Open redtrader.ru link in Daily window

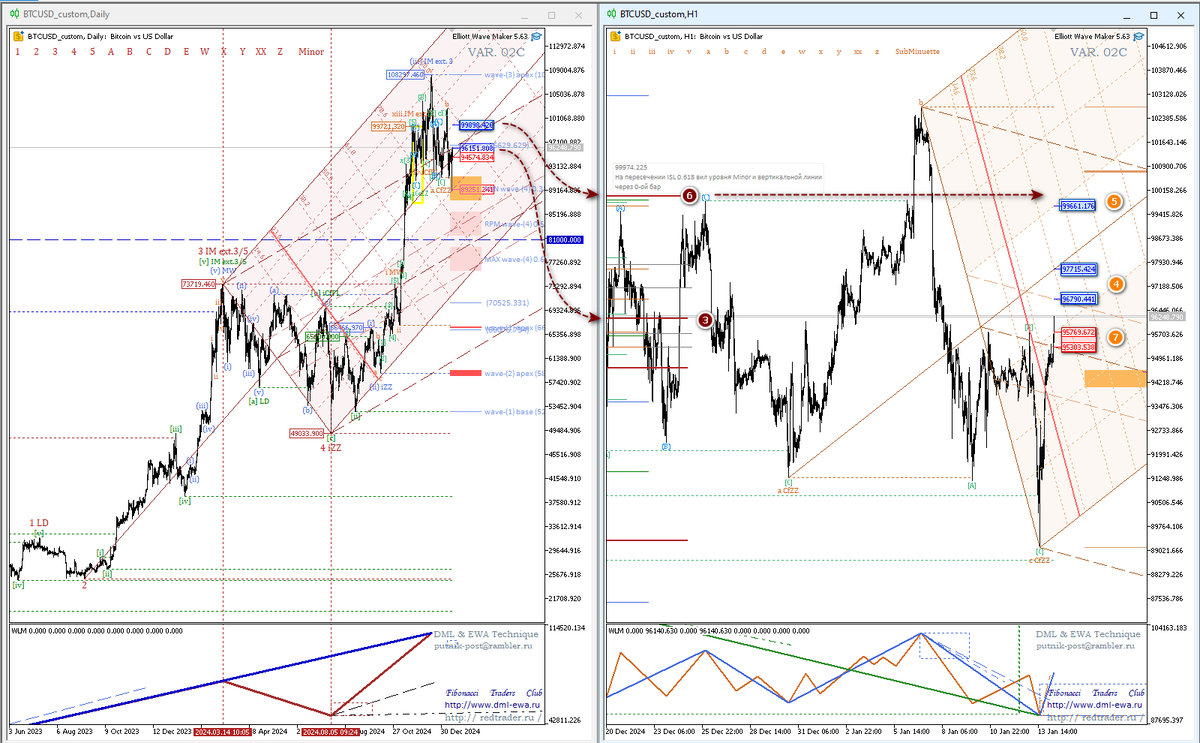(491, 717)
